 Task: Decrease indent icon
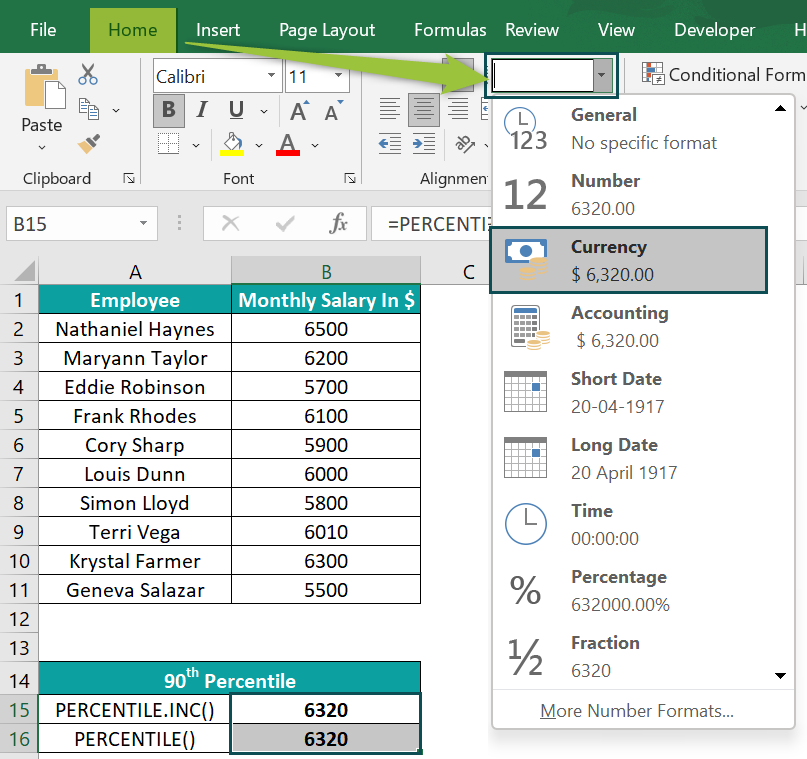click(x=390, y=144)
